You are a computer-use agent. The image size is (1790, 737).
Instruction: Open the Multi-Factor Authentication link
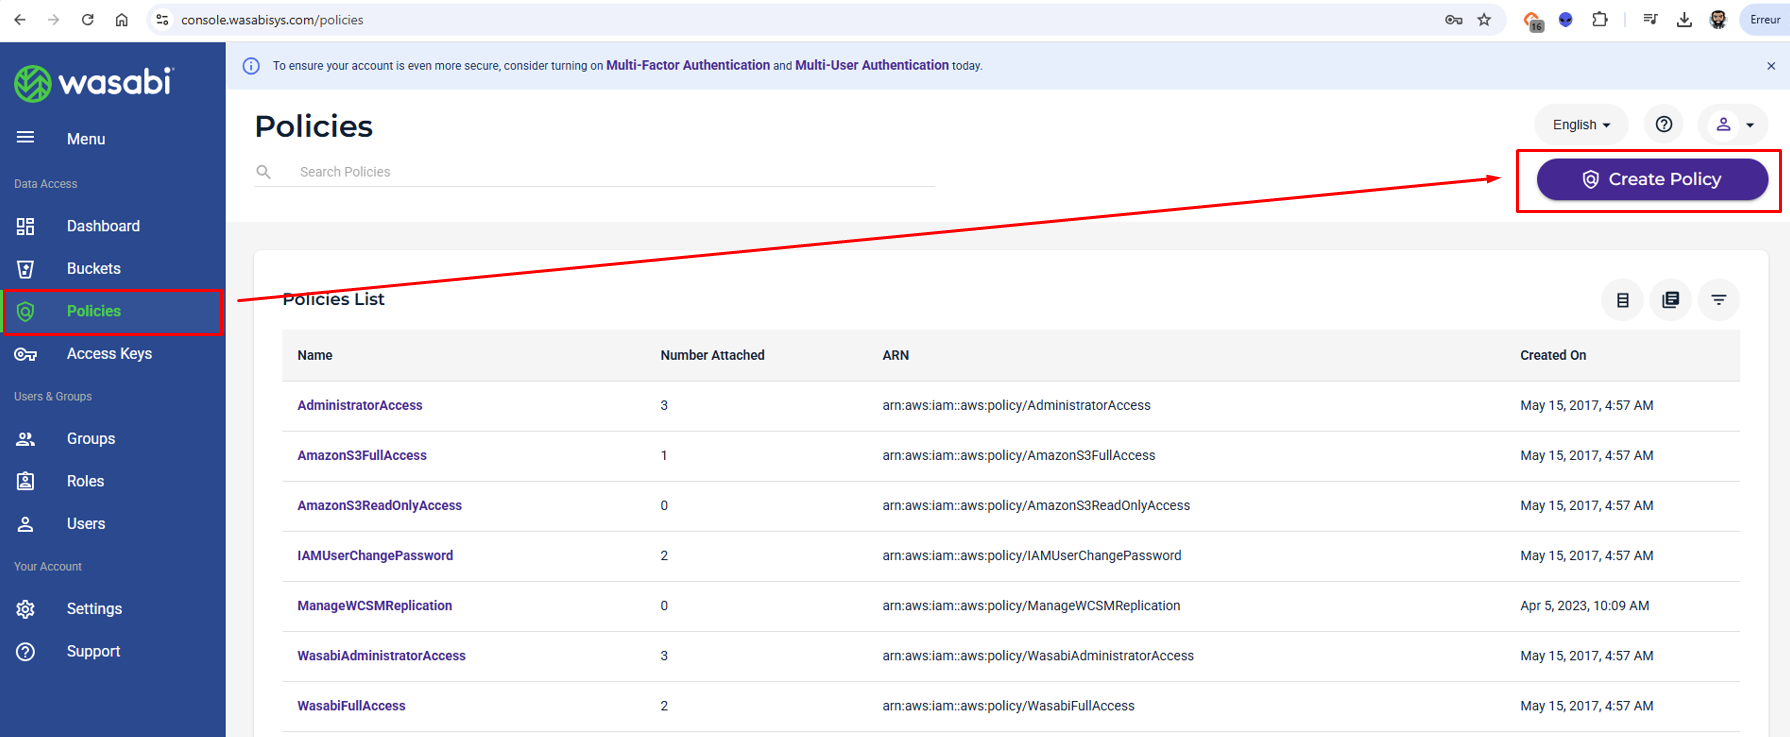tap(687, 66)
